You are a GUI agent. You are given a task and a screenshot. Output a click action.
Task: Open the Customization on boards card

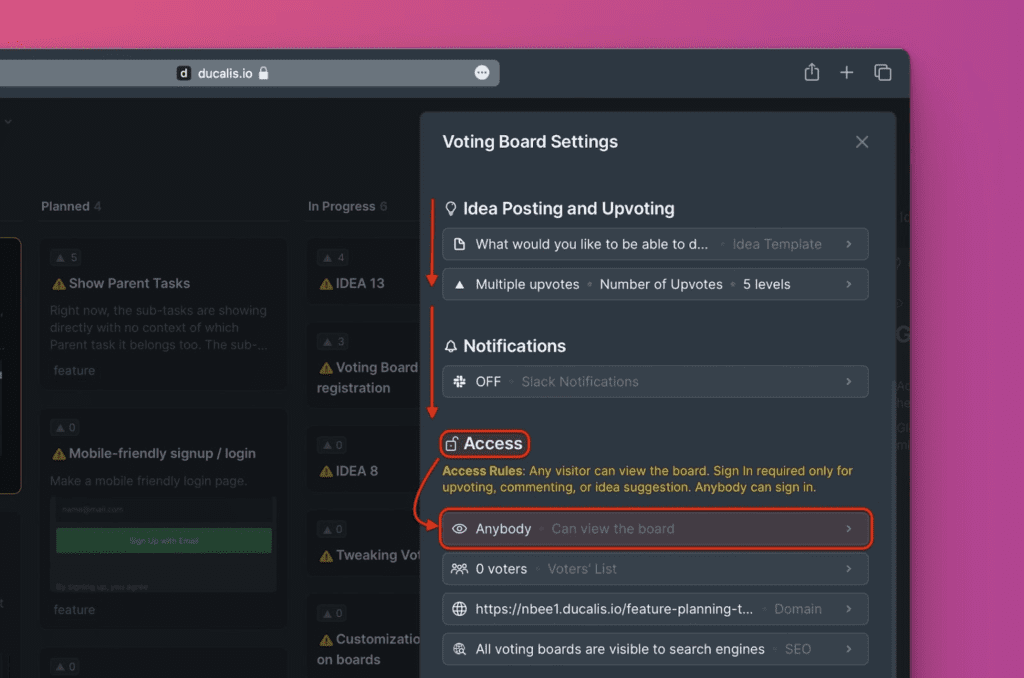[363, 637]
